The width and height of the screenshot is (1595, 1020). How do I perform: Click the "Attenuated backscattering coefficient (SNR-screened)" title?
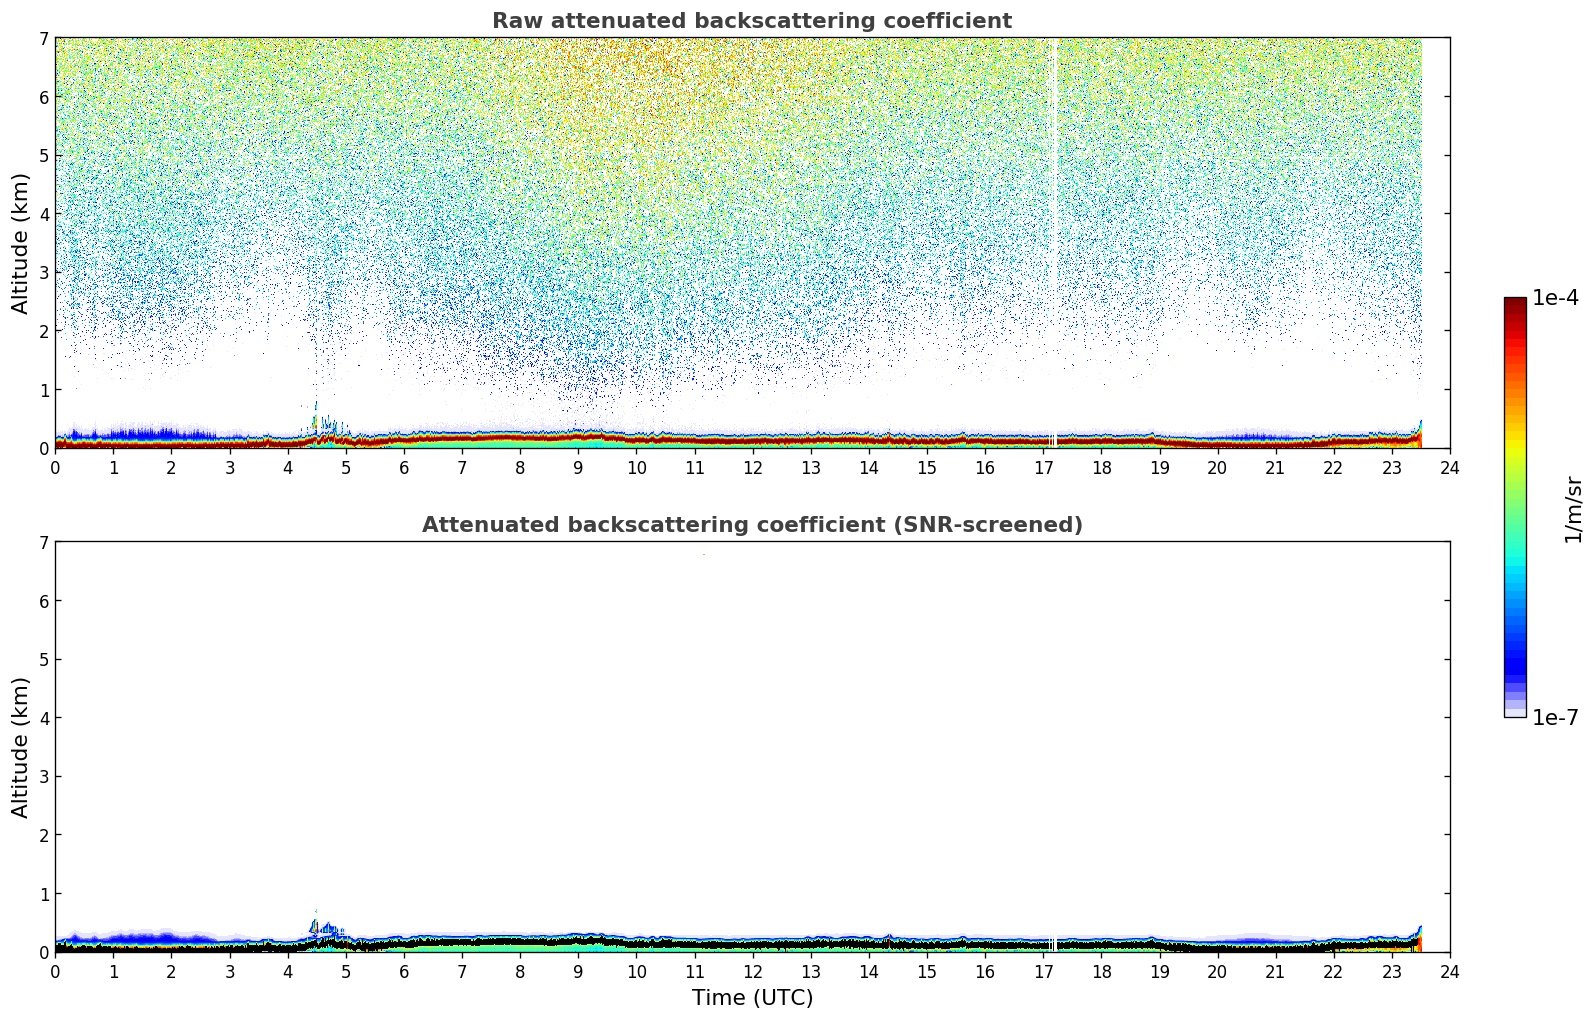752,525
